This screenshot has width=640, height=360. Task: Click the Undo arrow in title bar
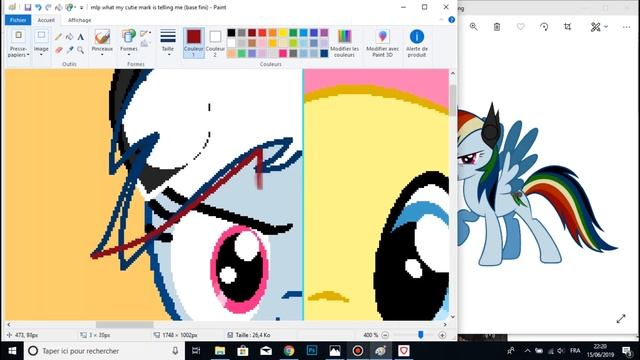pyautogui.click(x=38, y=7)
